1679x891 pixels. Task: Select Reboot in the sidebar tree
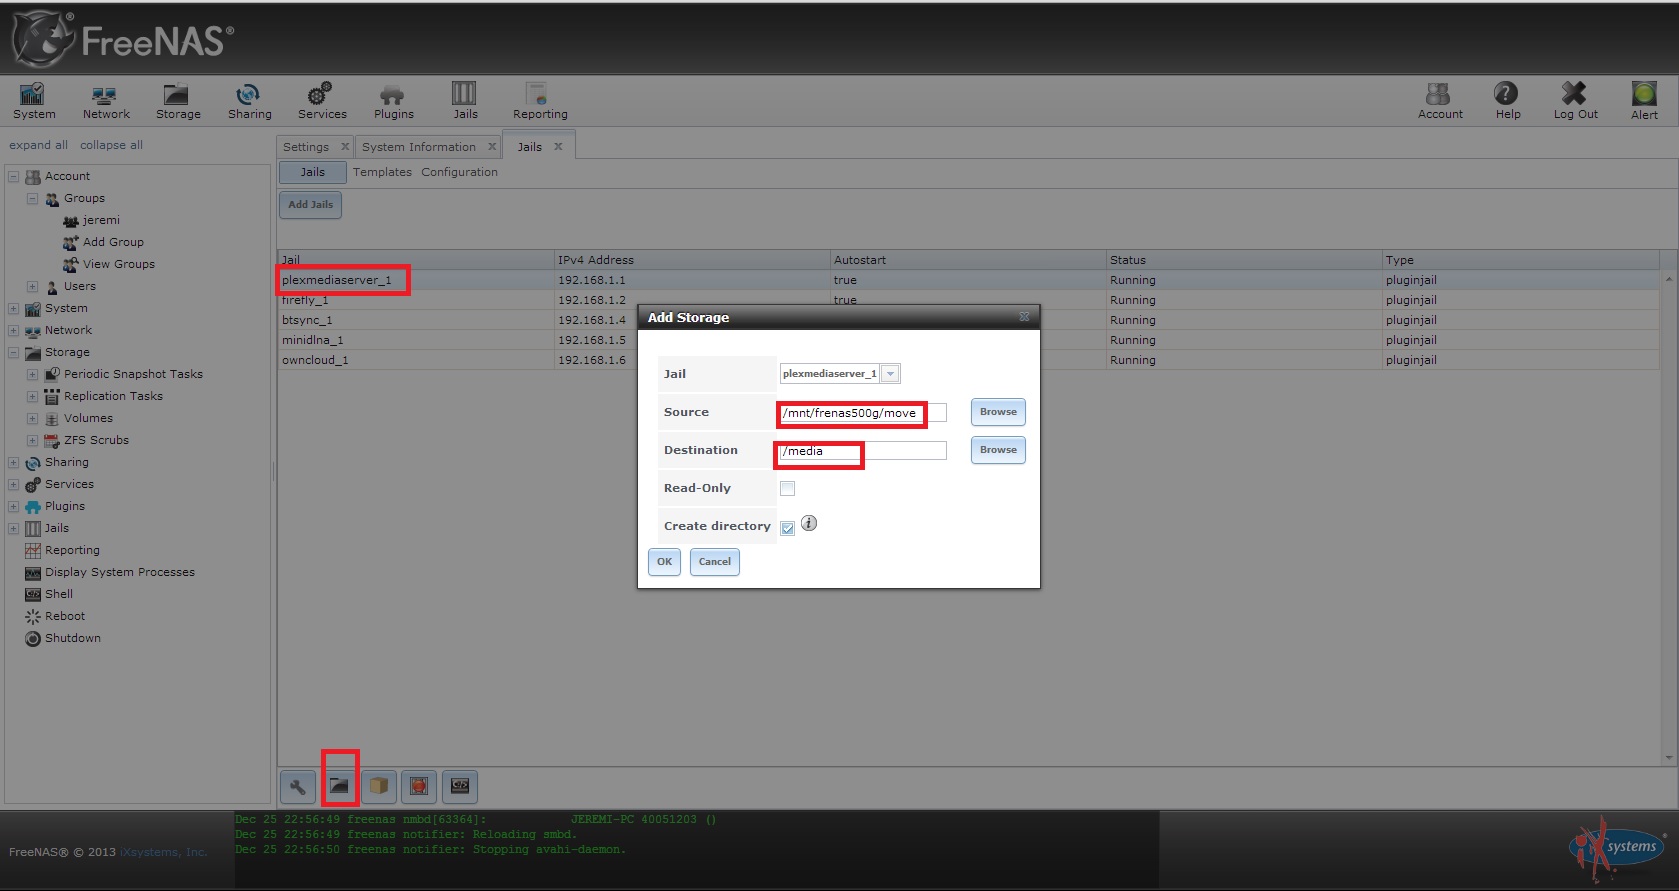65,616
